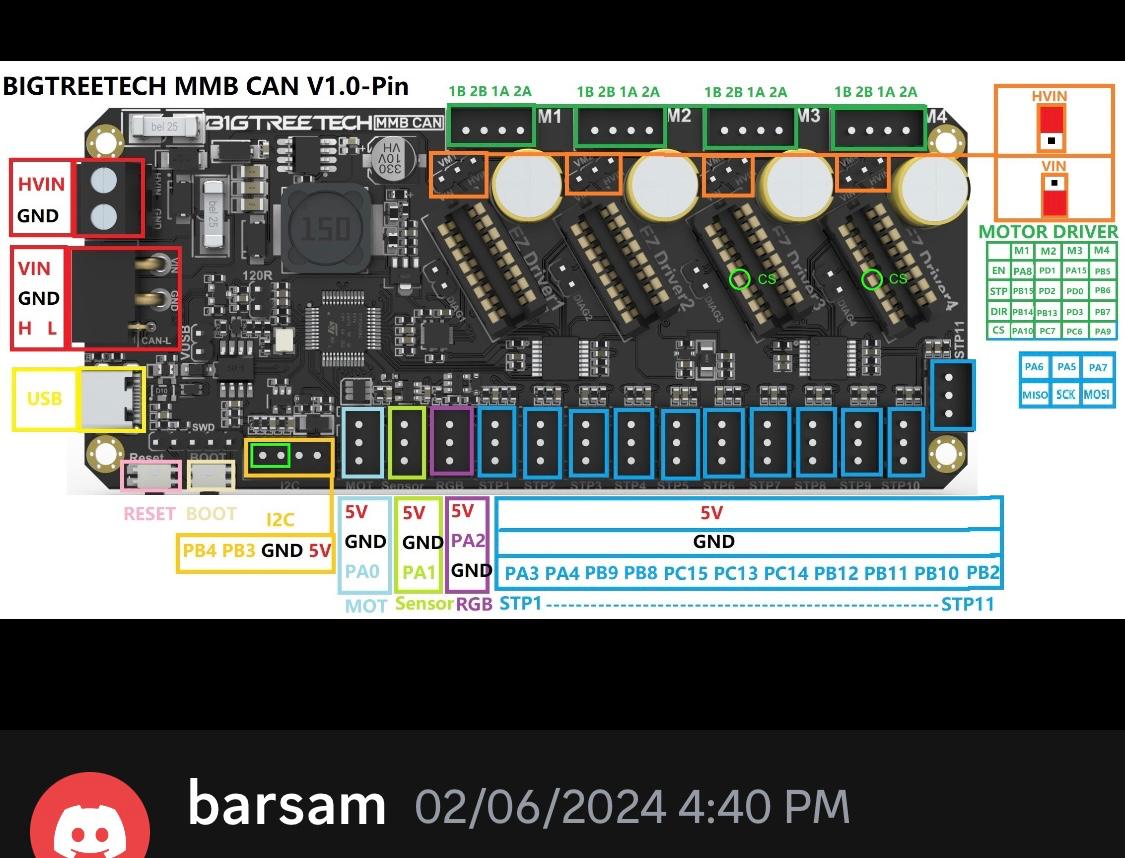Click the M1 motor connector
Image resolution: width=1125 pixels, height=858 pixels.
(x=490, y=129)
